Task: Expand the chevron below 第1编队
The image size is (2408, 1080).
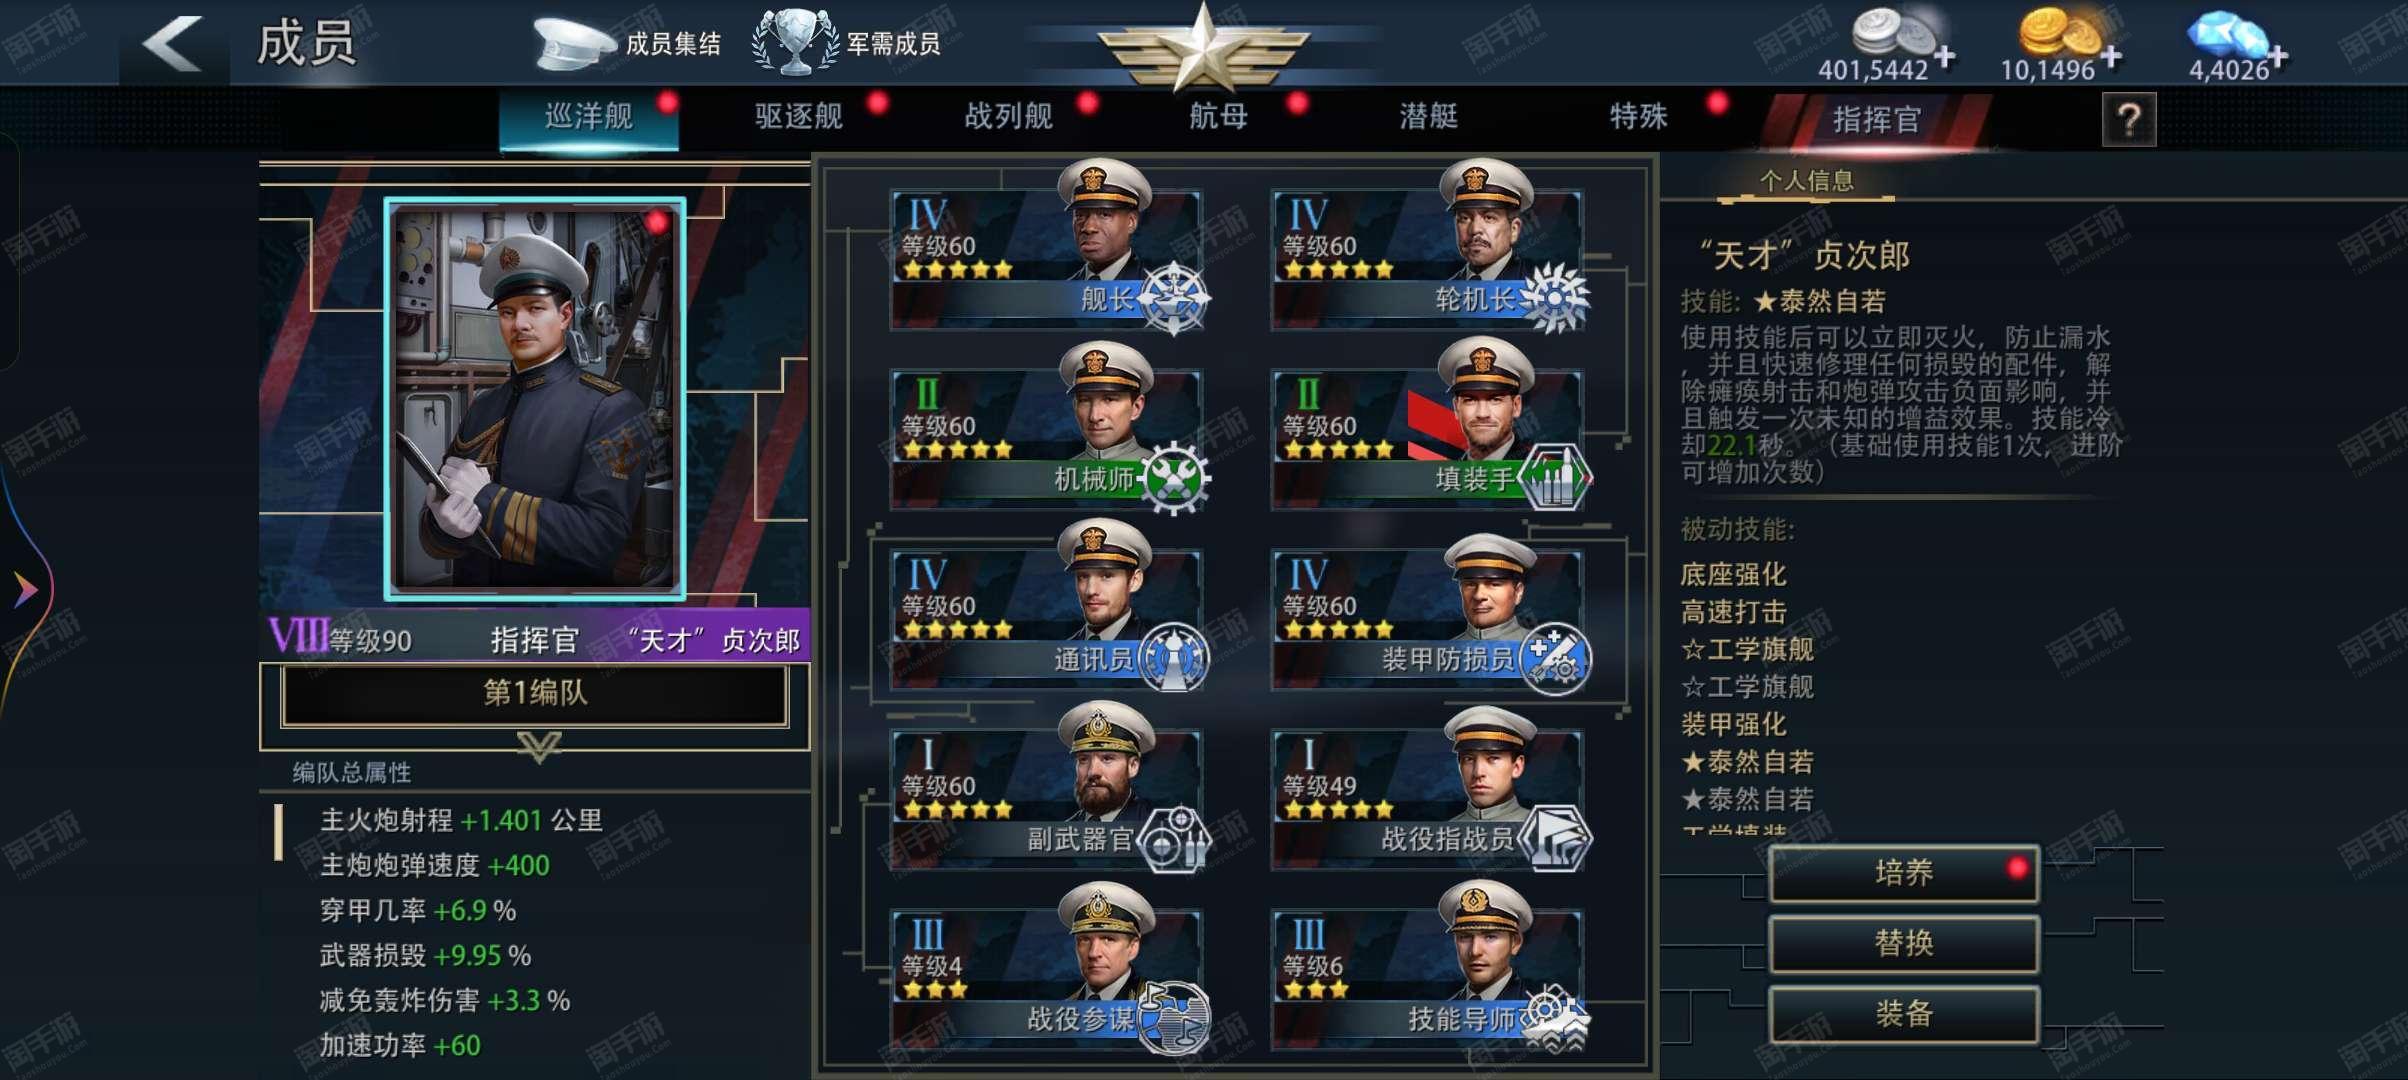Action: point(538,746)
